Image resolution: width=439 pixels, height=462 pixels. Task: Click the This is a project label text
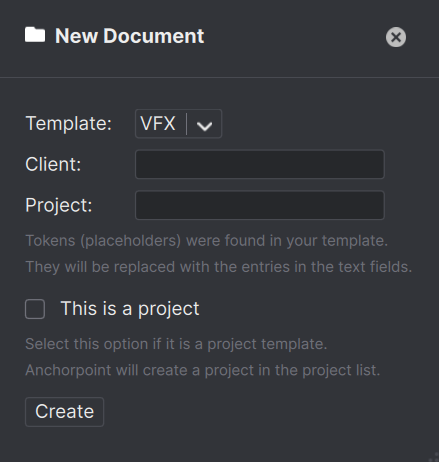pos(130,309)
